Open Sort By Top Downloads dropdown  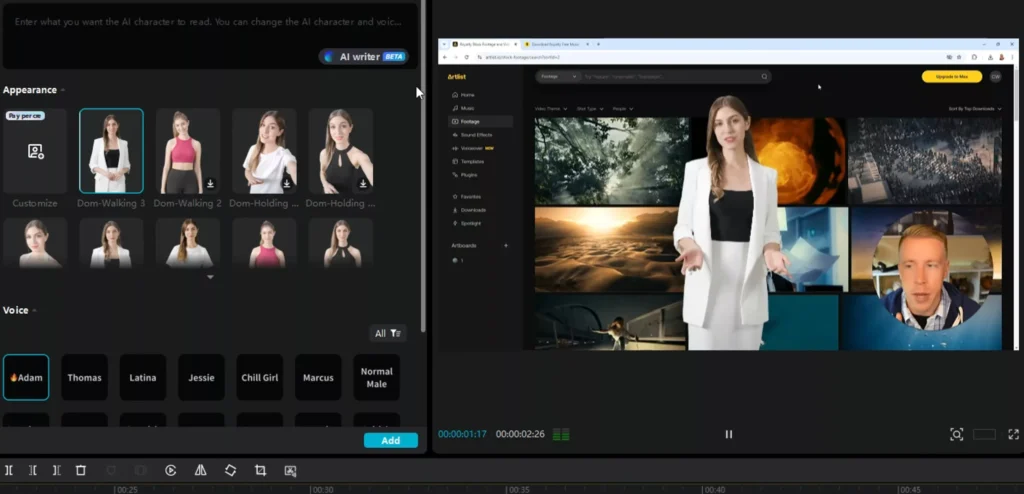click(974, 108)
